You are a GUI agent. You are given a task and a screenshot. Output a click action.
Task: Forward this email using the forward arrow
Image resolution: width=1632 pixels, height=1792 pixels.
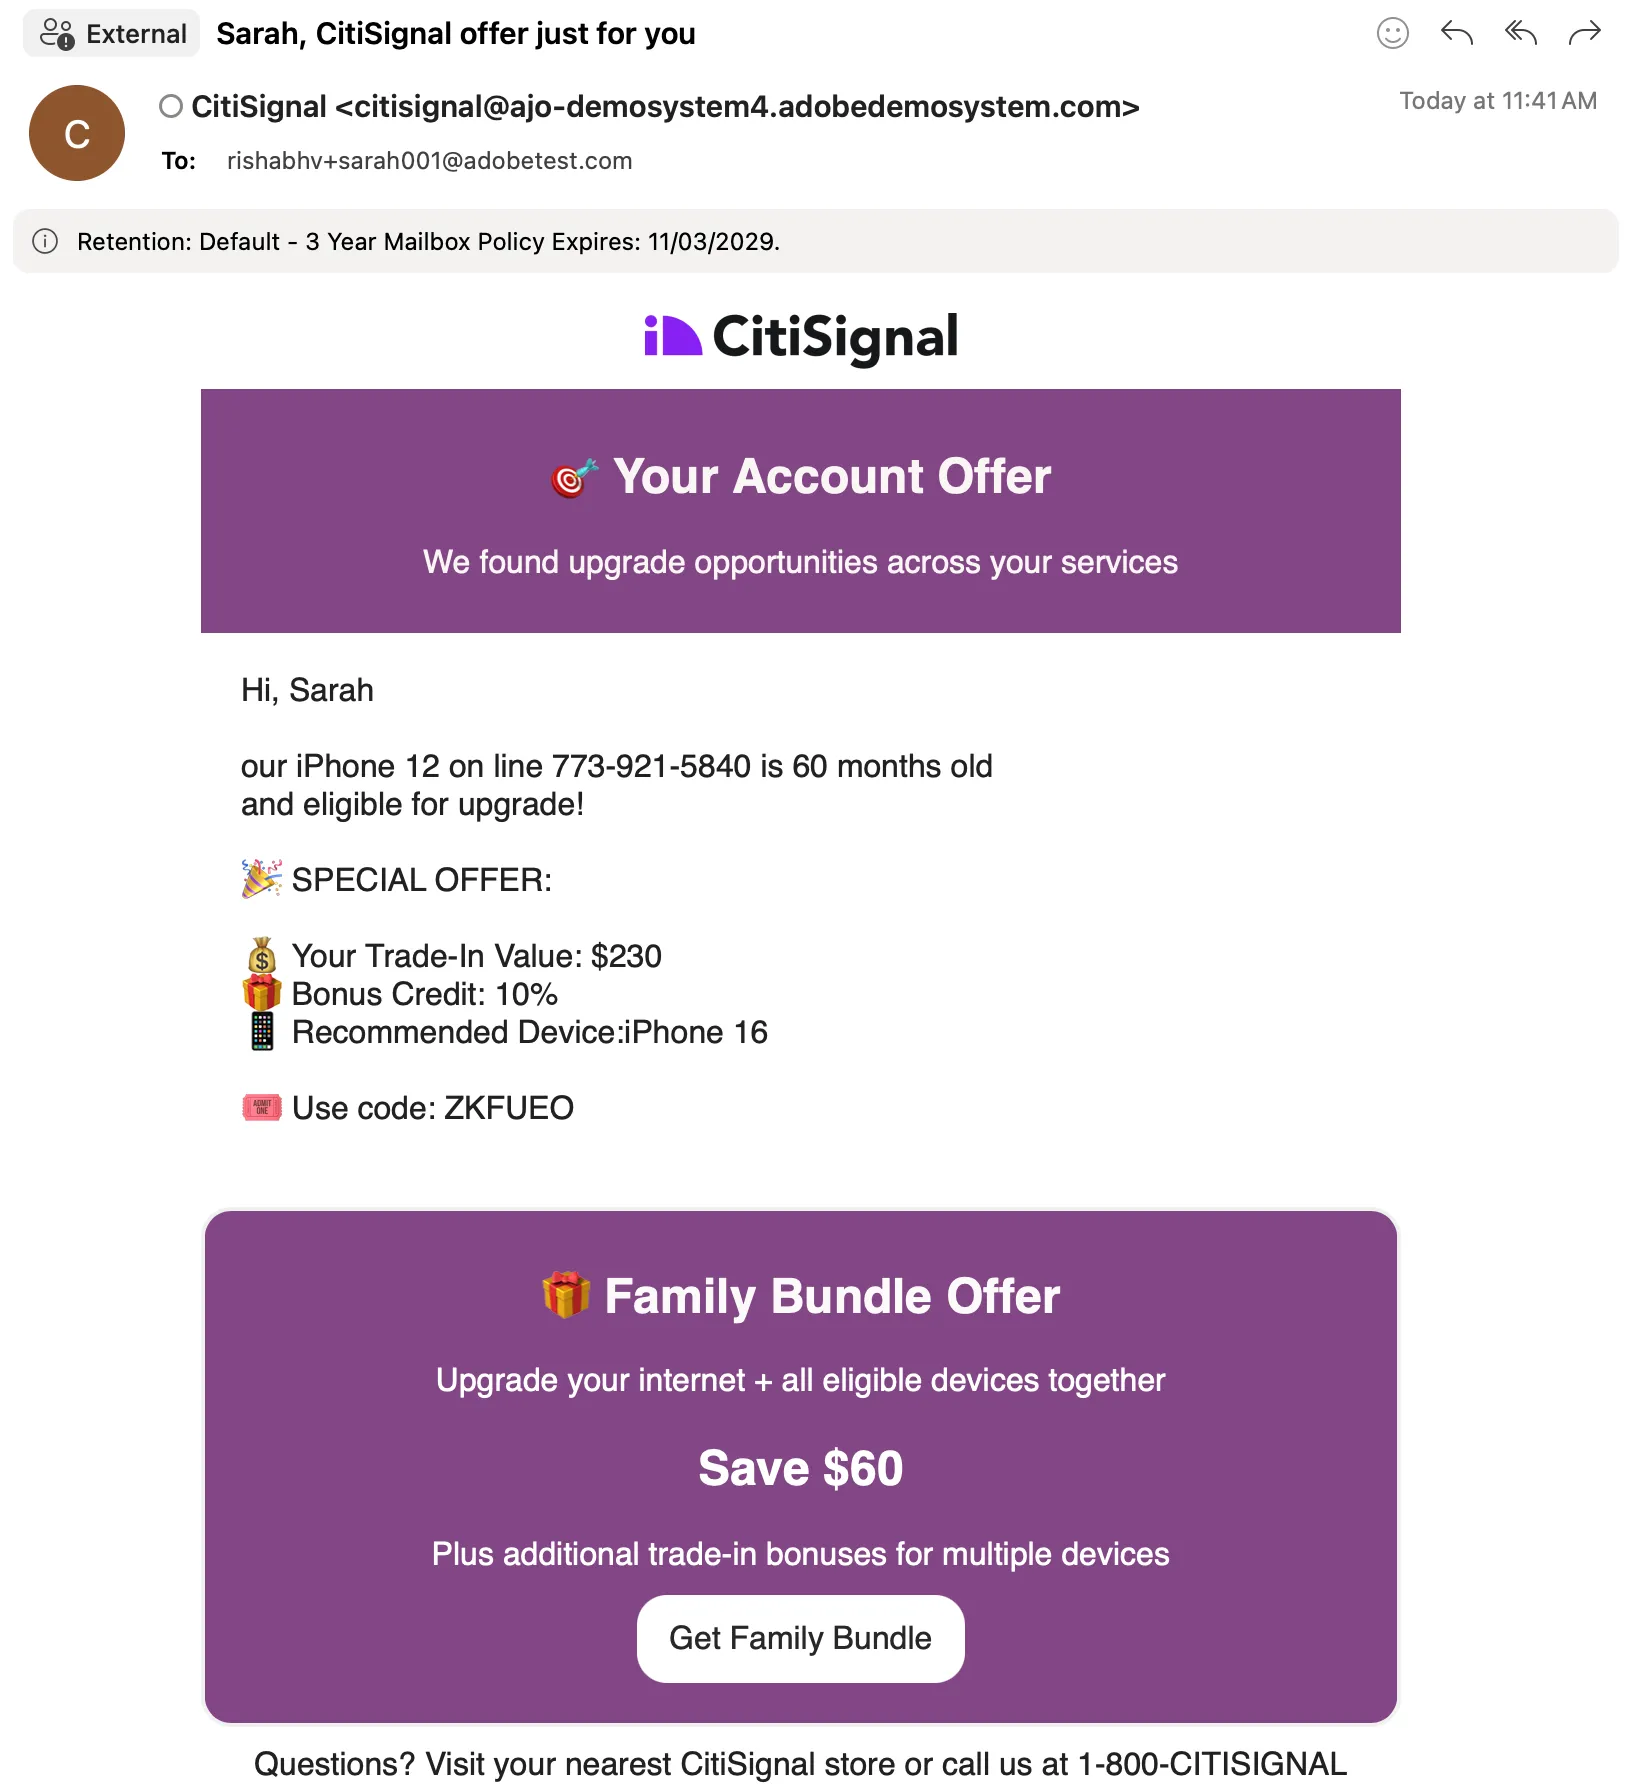coord(1585,33)
